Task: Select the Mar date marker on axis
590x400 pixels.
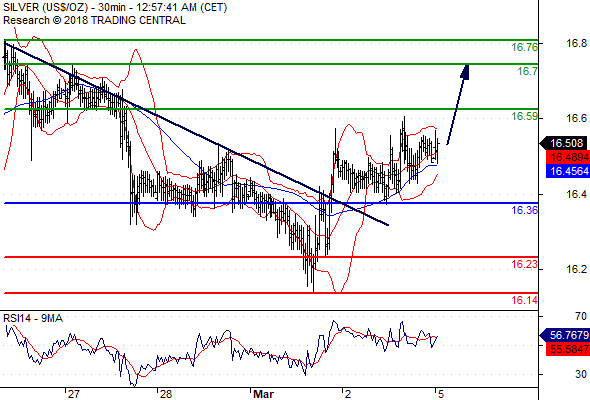Action: pos(263,394)
